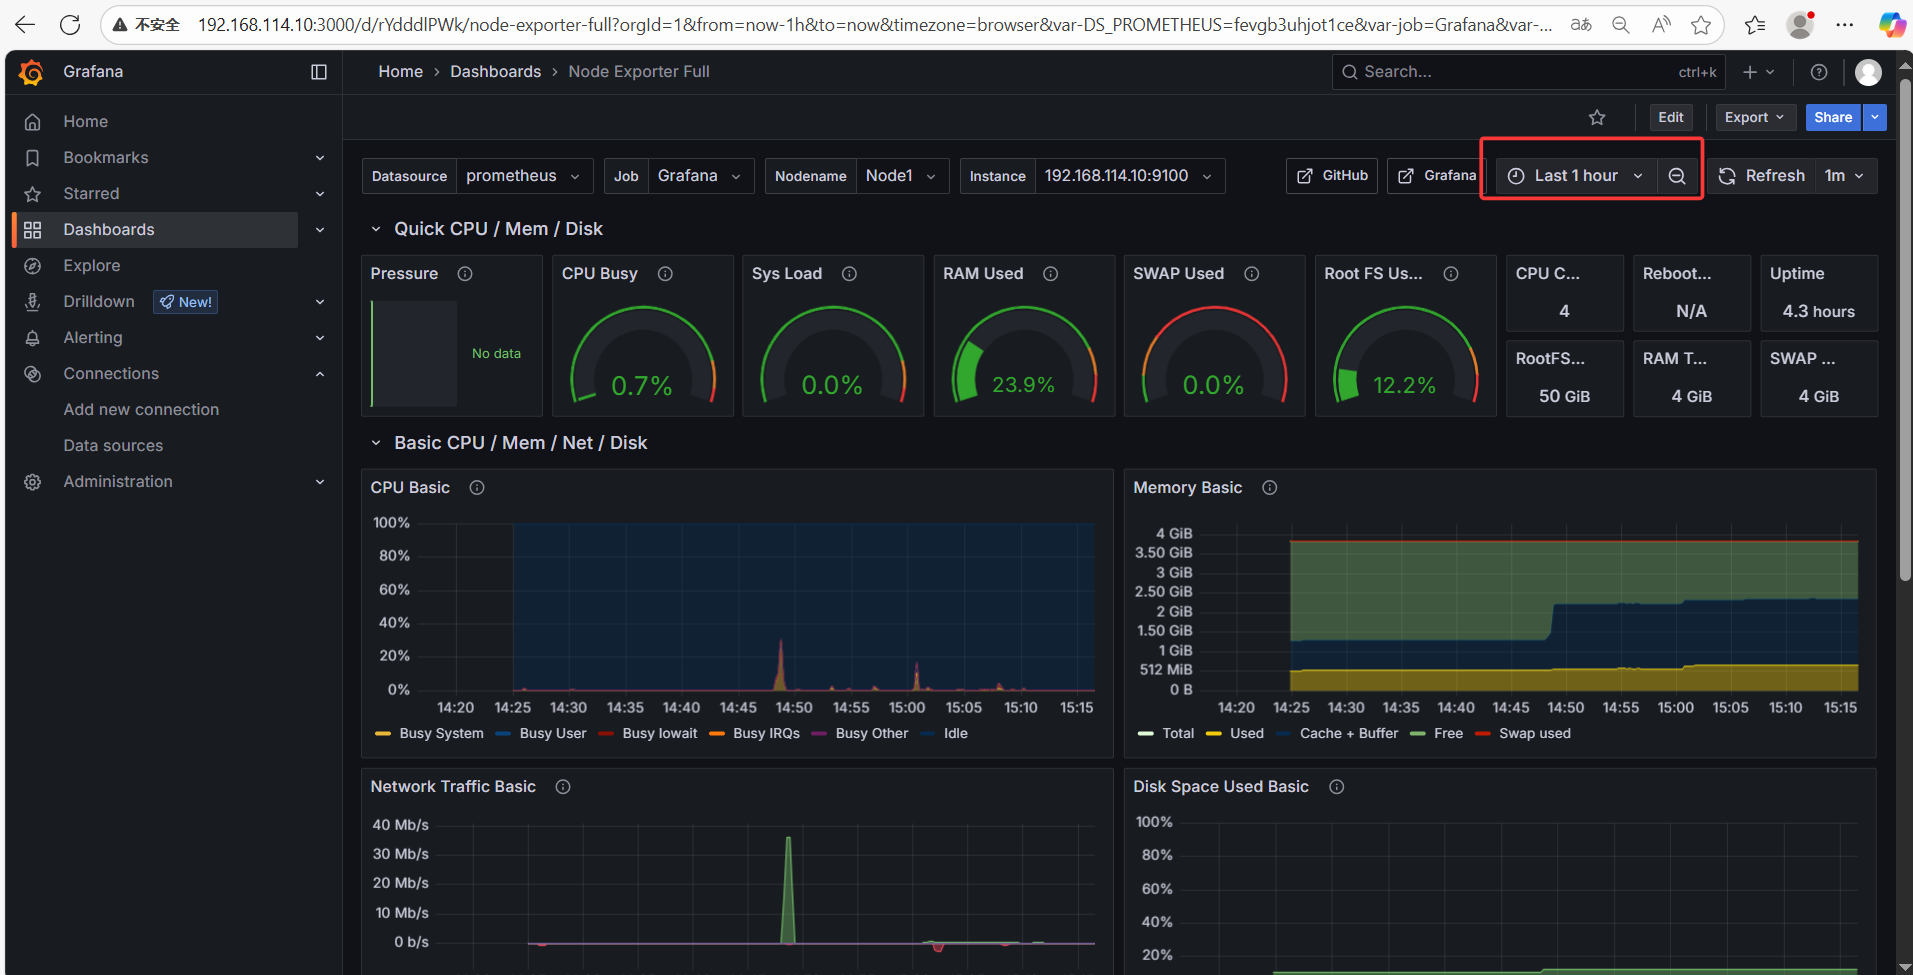Open browser settings ellipsis menu
Viewport: 1913px width, 975px height.
(x=1845, y=25)
